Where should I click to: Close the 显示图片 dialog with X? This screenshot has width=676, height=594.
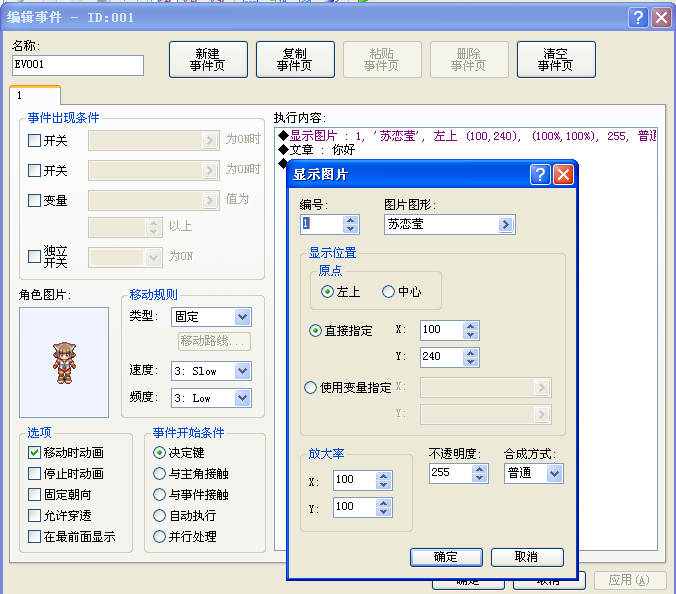coord(563,175)
